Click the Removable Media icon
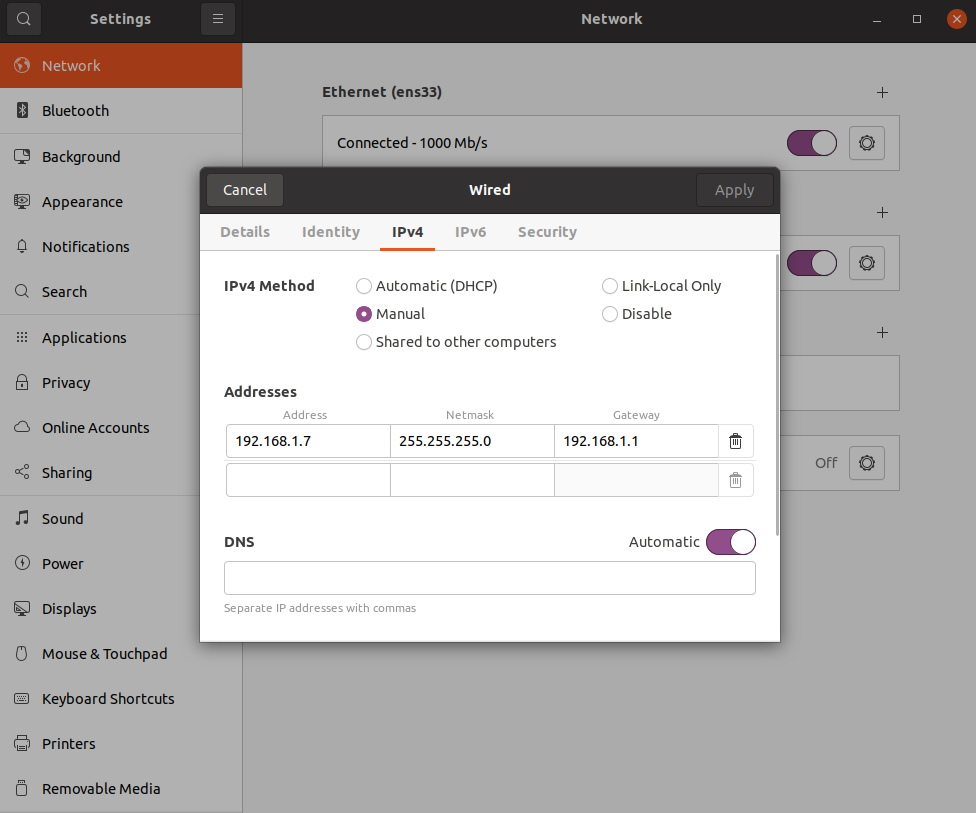Image resolution: width=976 pixels, height=813 pixels. click(x=22, y=788)
